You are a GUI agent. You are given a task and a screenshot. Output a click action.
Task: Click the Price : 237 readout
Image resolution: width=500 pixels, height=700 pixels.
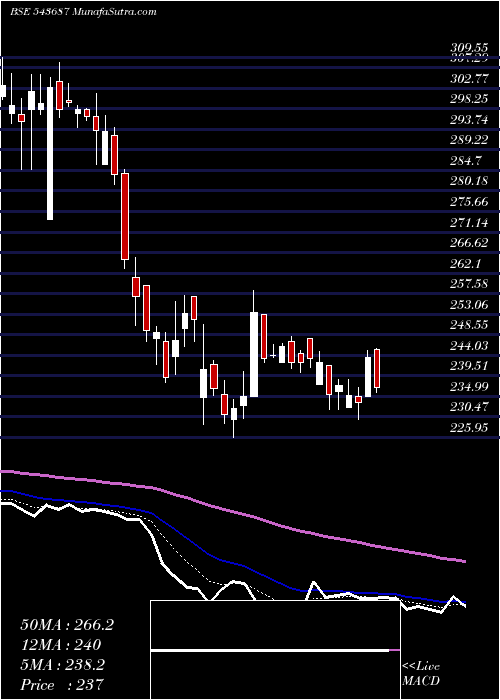click(62, 684)
